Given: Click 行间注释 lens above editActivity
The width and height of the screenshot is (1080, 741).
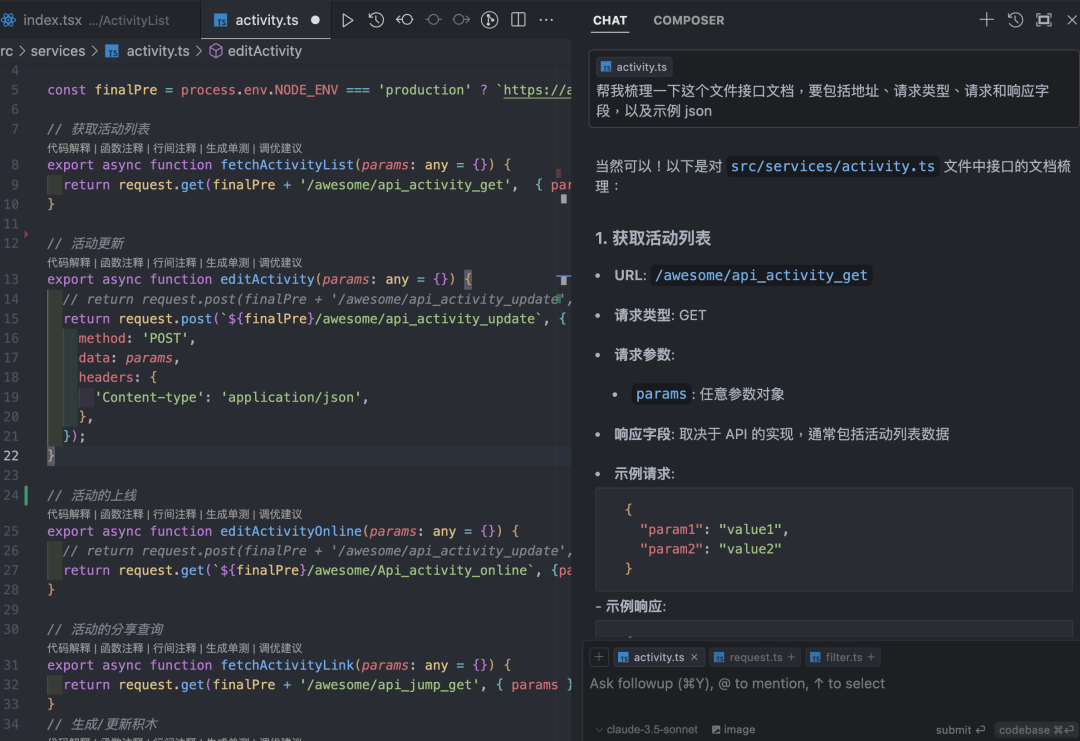Looking at the screenshot, I should point(174,262).
